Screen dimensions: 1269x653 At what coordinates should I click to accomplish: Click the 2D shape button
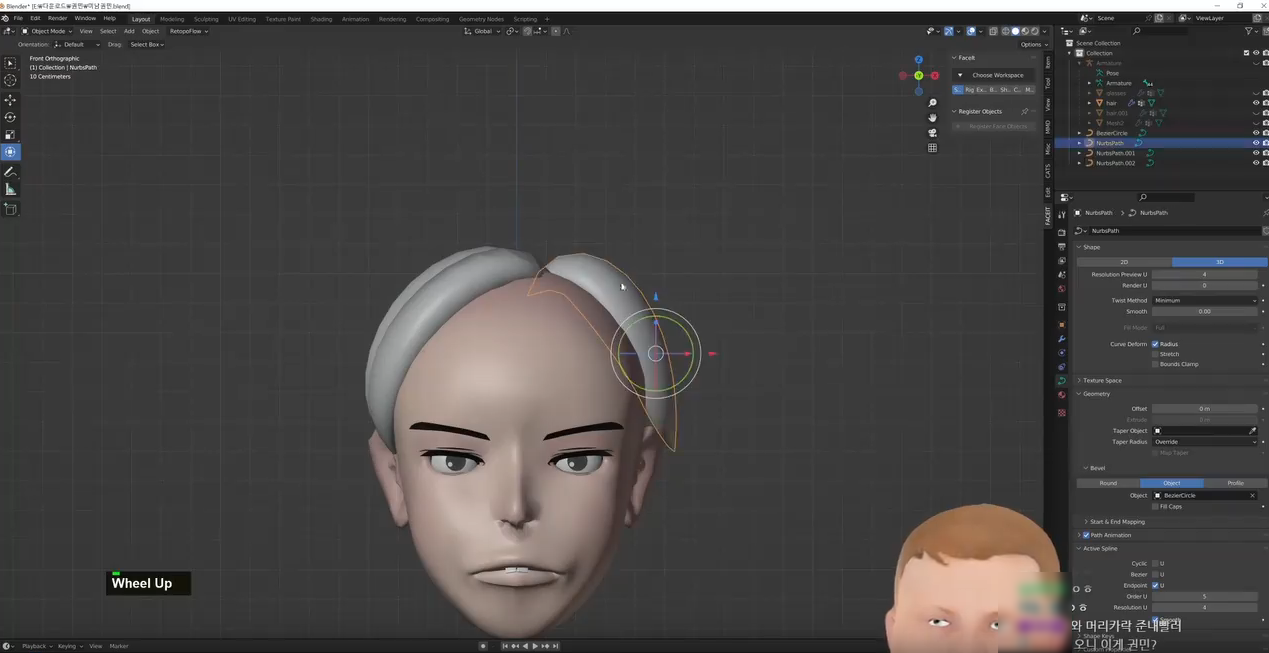[x=1123, y=262]
